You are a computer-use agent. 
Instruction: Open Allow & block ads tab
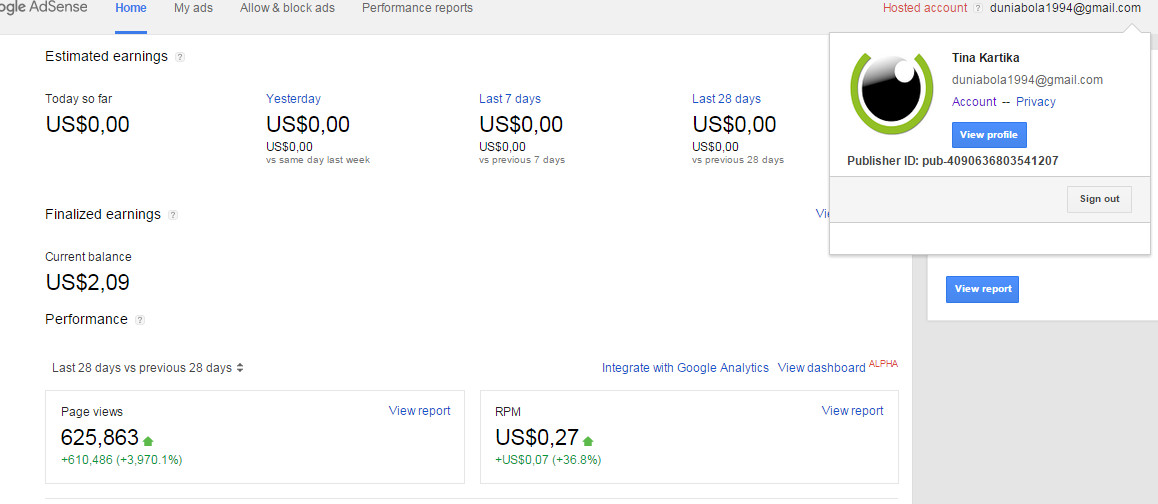point(287,8)
